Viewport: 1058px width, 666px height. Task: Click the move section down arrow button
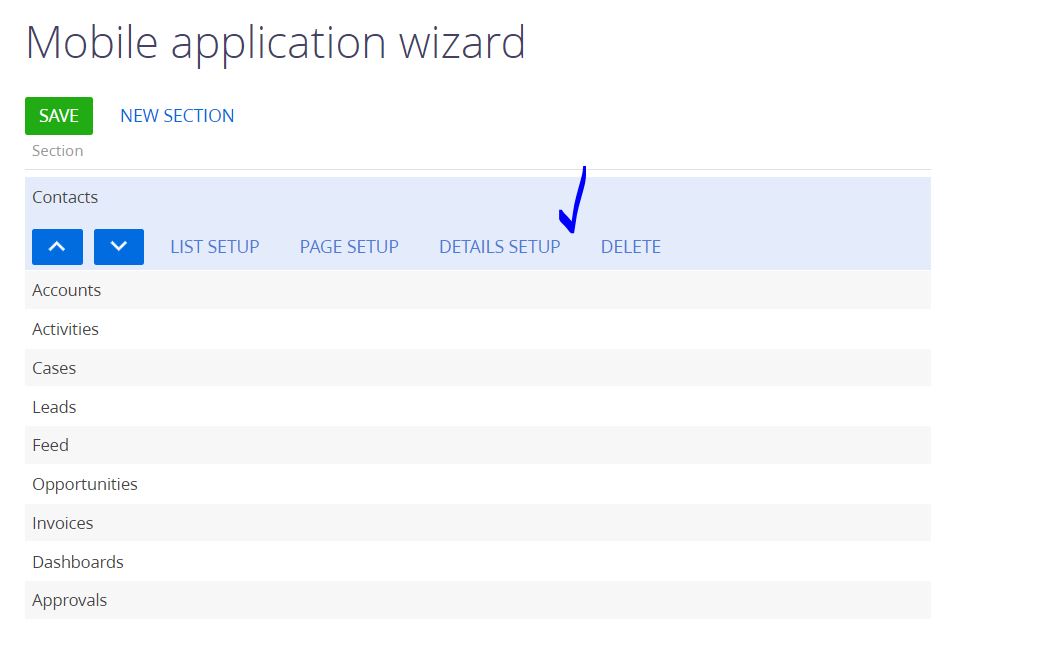click(119, 247)
